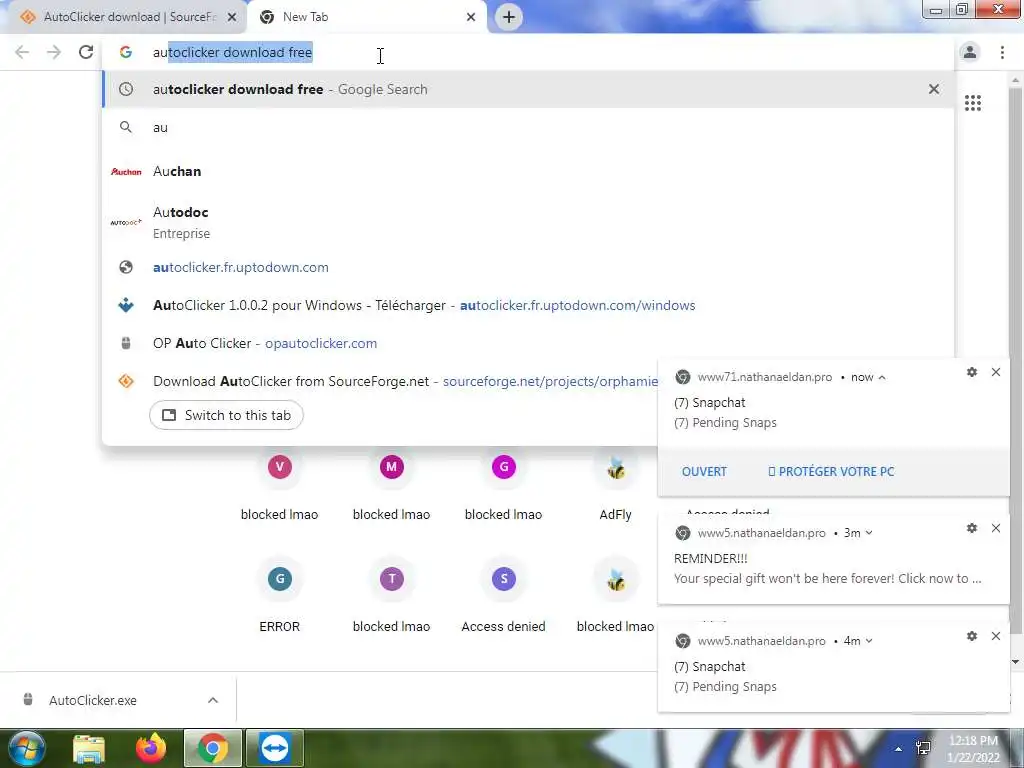The width and height of the screenshot is (1024, 768).
Task: Open the Chrome profile avatar
Action: pos(970,52)
